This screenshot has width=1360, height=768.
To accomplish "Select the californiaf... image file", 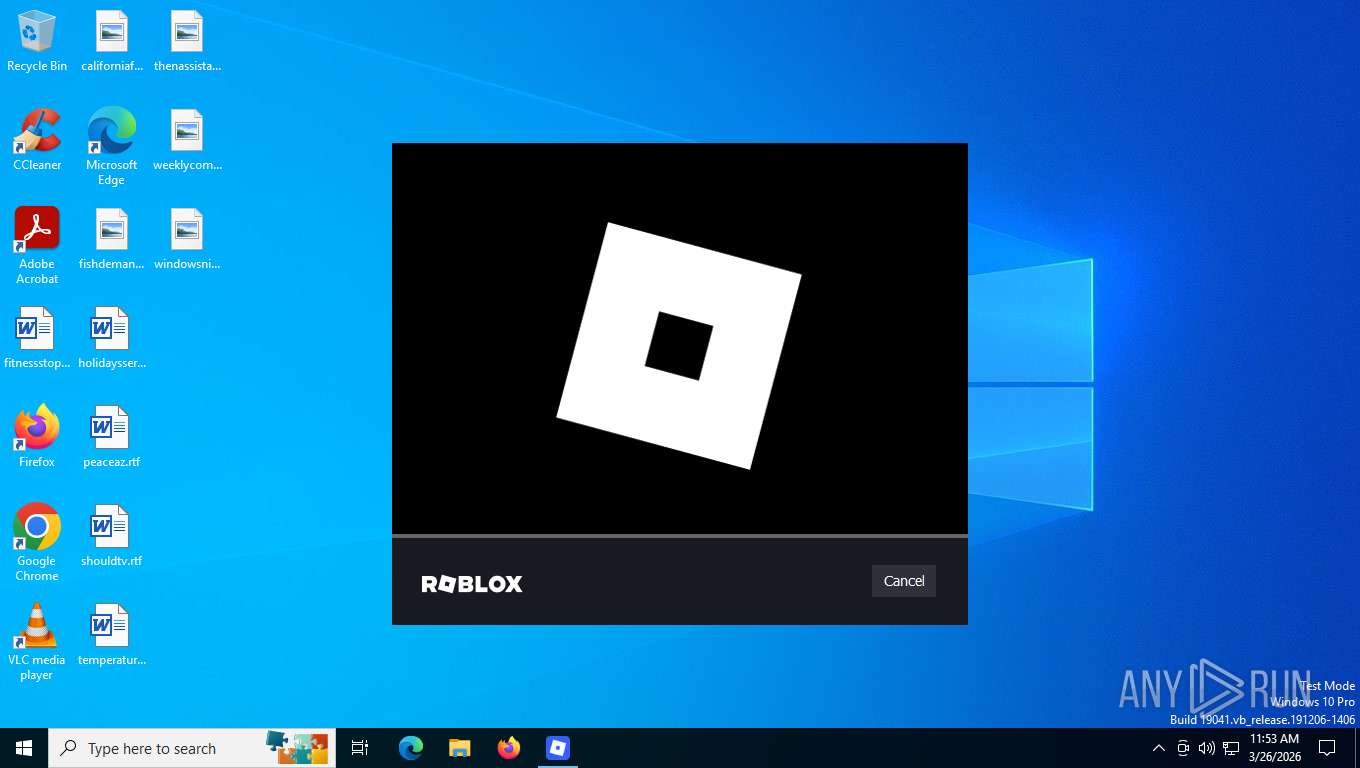I will (x=112, y=42).
